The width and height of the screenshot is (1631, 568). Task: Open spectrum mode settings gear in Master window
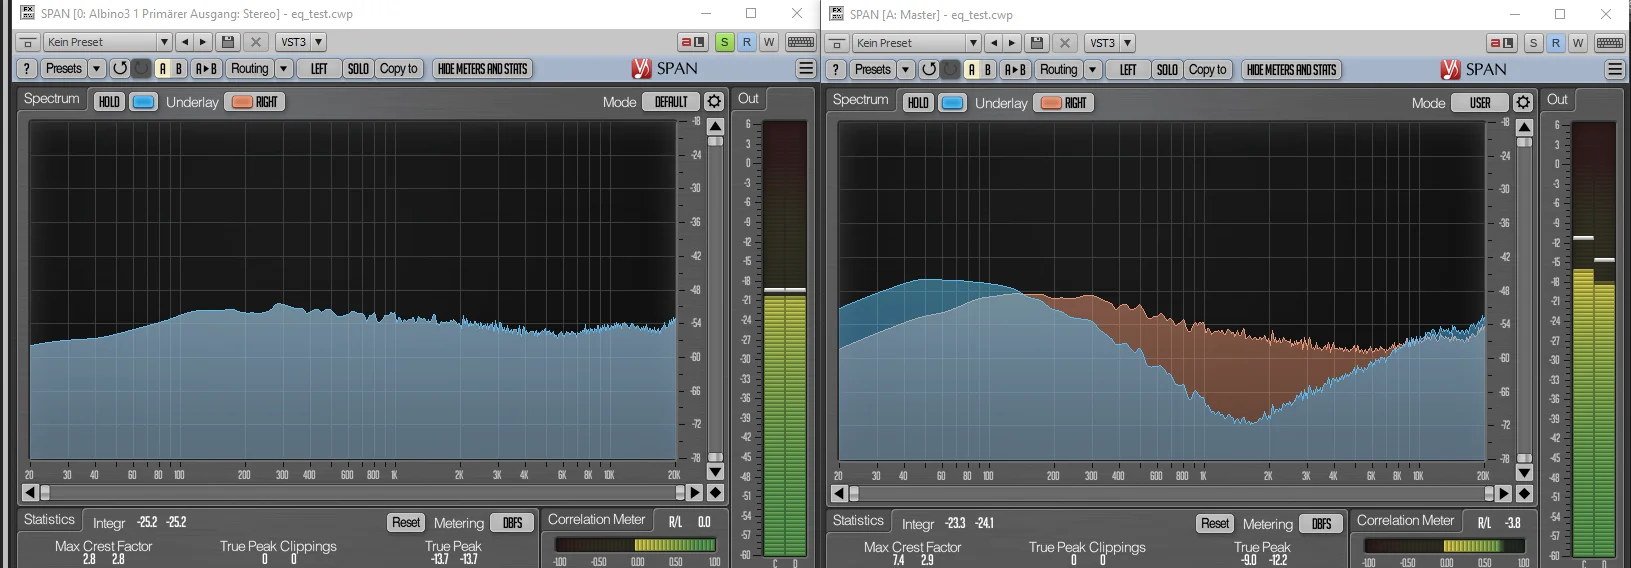coord(1523,103)
